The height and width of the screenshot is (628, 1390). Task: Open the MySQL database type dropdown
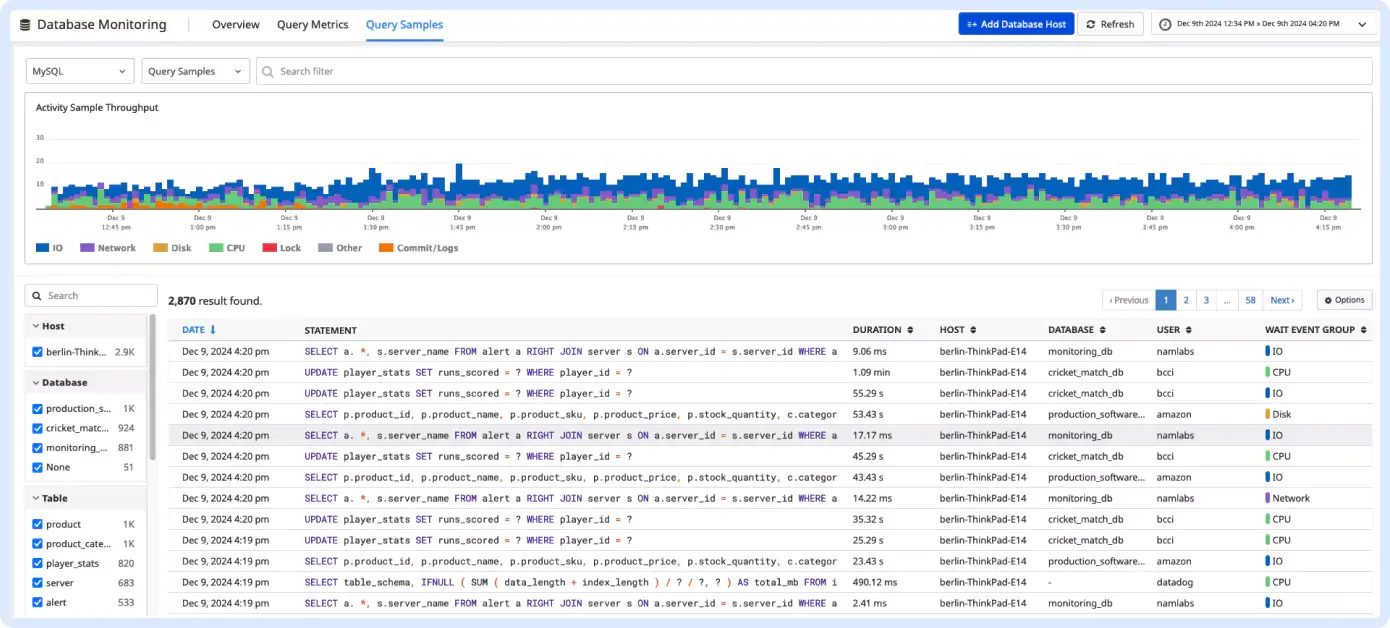click(x=80, y=72)
